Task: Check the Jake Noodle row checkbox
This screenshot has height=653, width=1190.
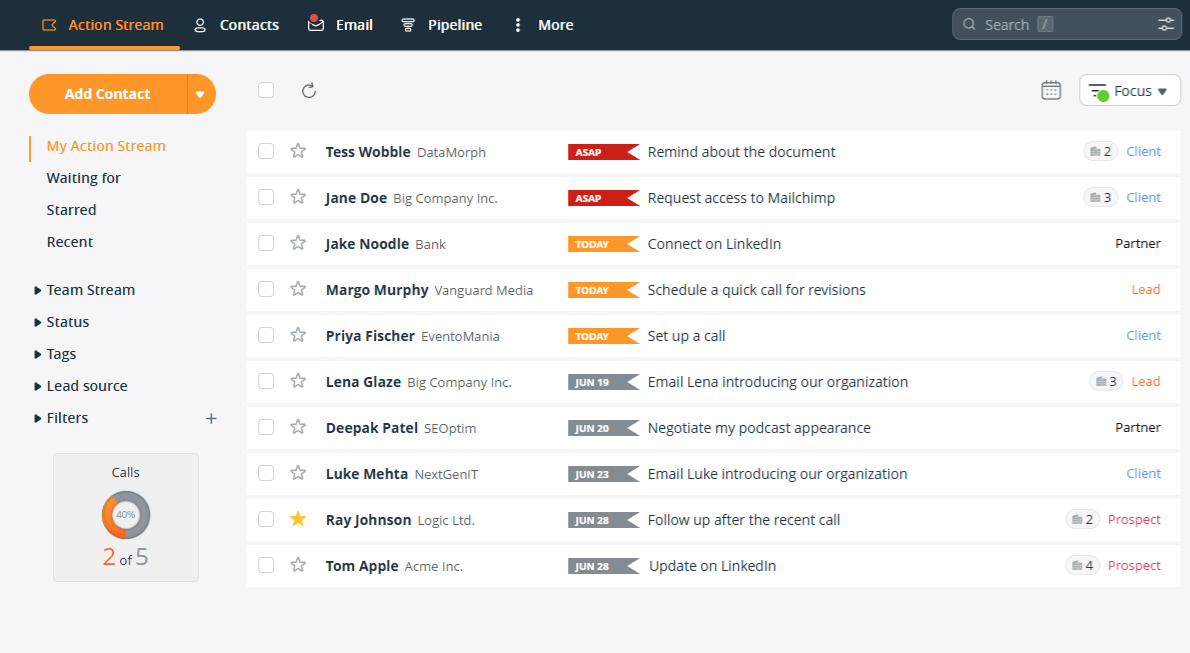Action: (266, 243)
